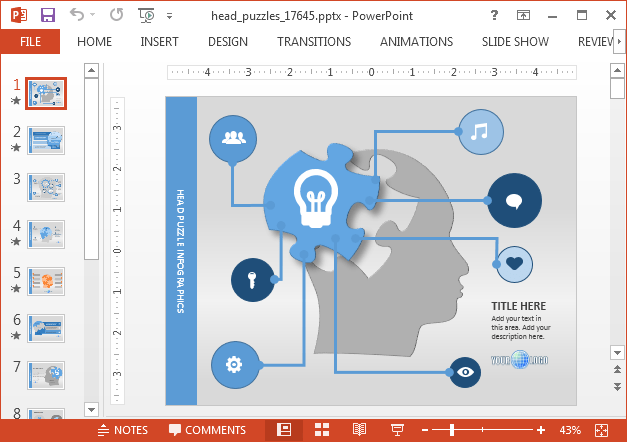Switch to the HOME ribbon tab
Image resolution: width=627 pixels, height=442 pixels.
pyautogui.click(x=94, y=42)
